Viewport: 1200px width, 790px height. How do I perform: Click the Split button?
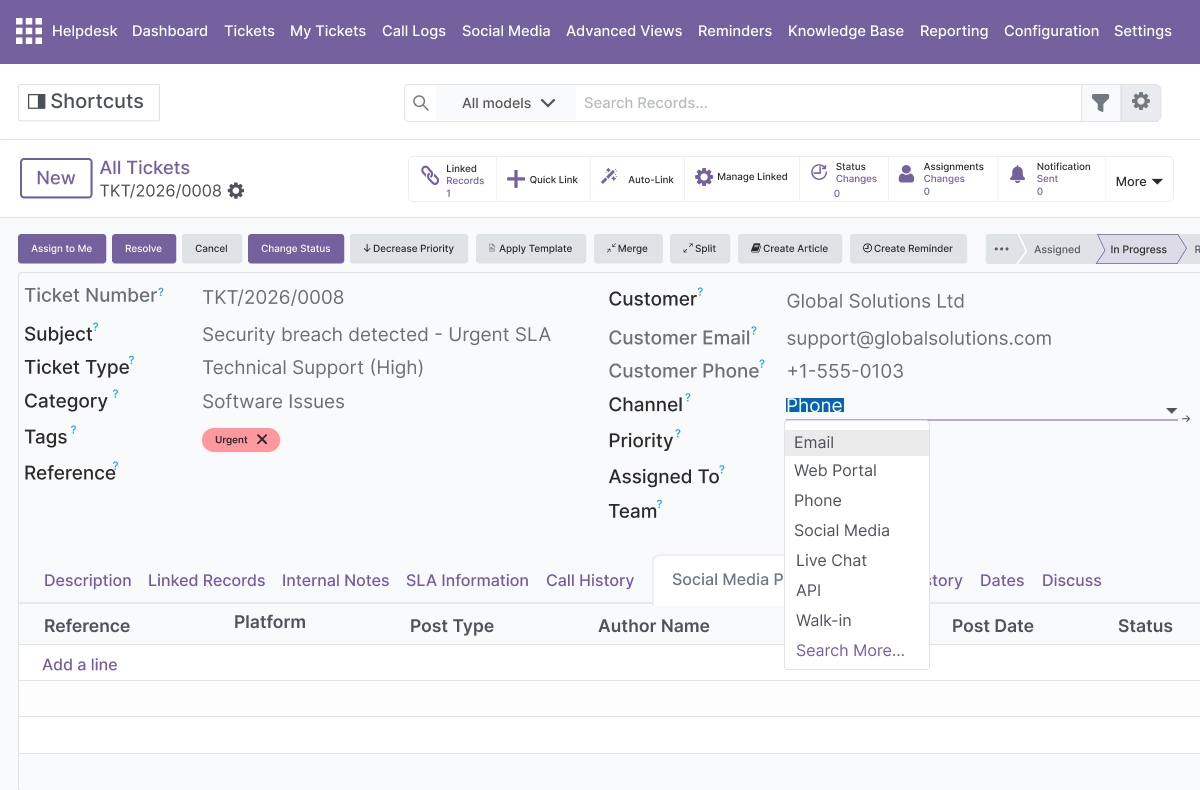click(x=700, y=249)
